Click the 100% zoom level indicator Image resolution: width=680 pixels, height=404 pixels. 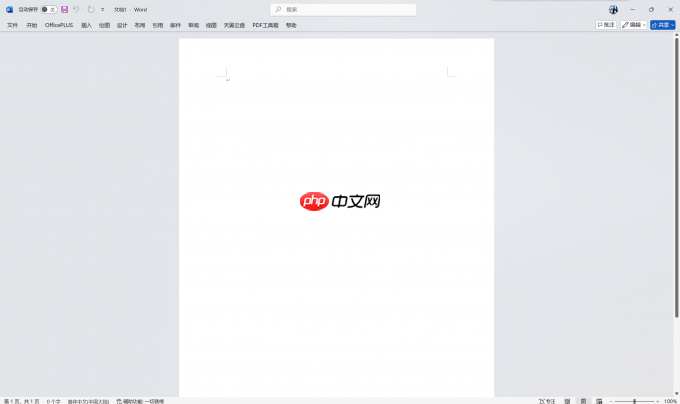pos(670,401)
